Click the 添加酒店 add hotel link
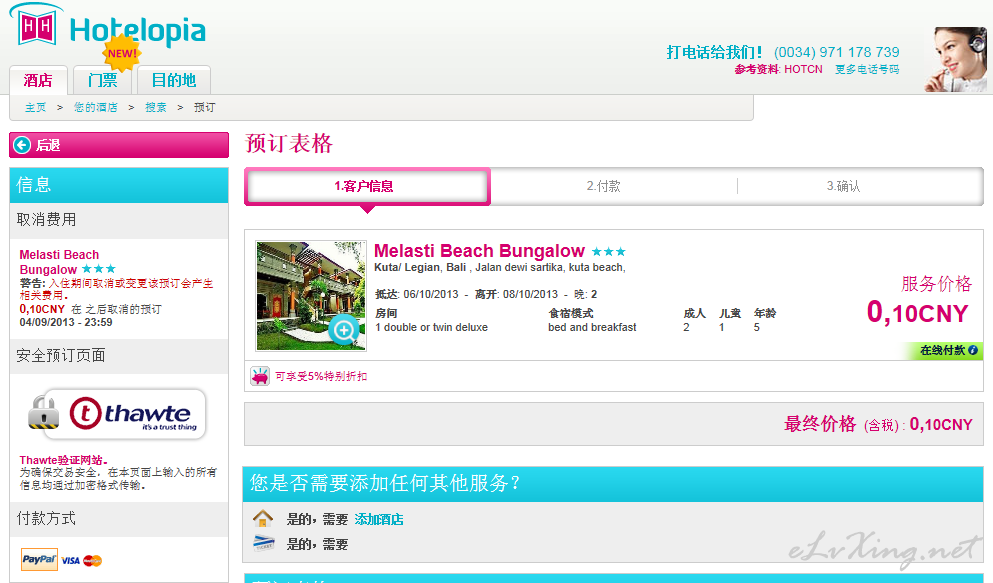The height and width of the screenshot is (583, 993). click(379, 520)
